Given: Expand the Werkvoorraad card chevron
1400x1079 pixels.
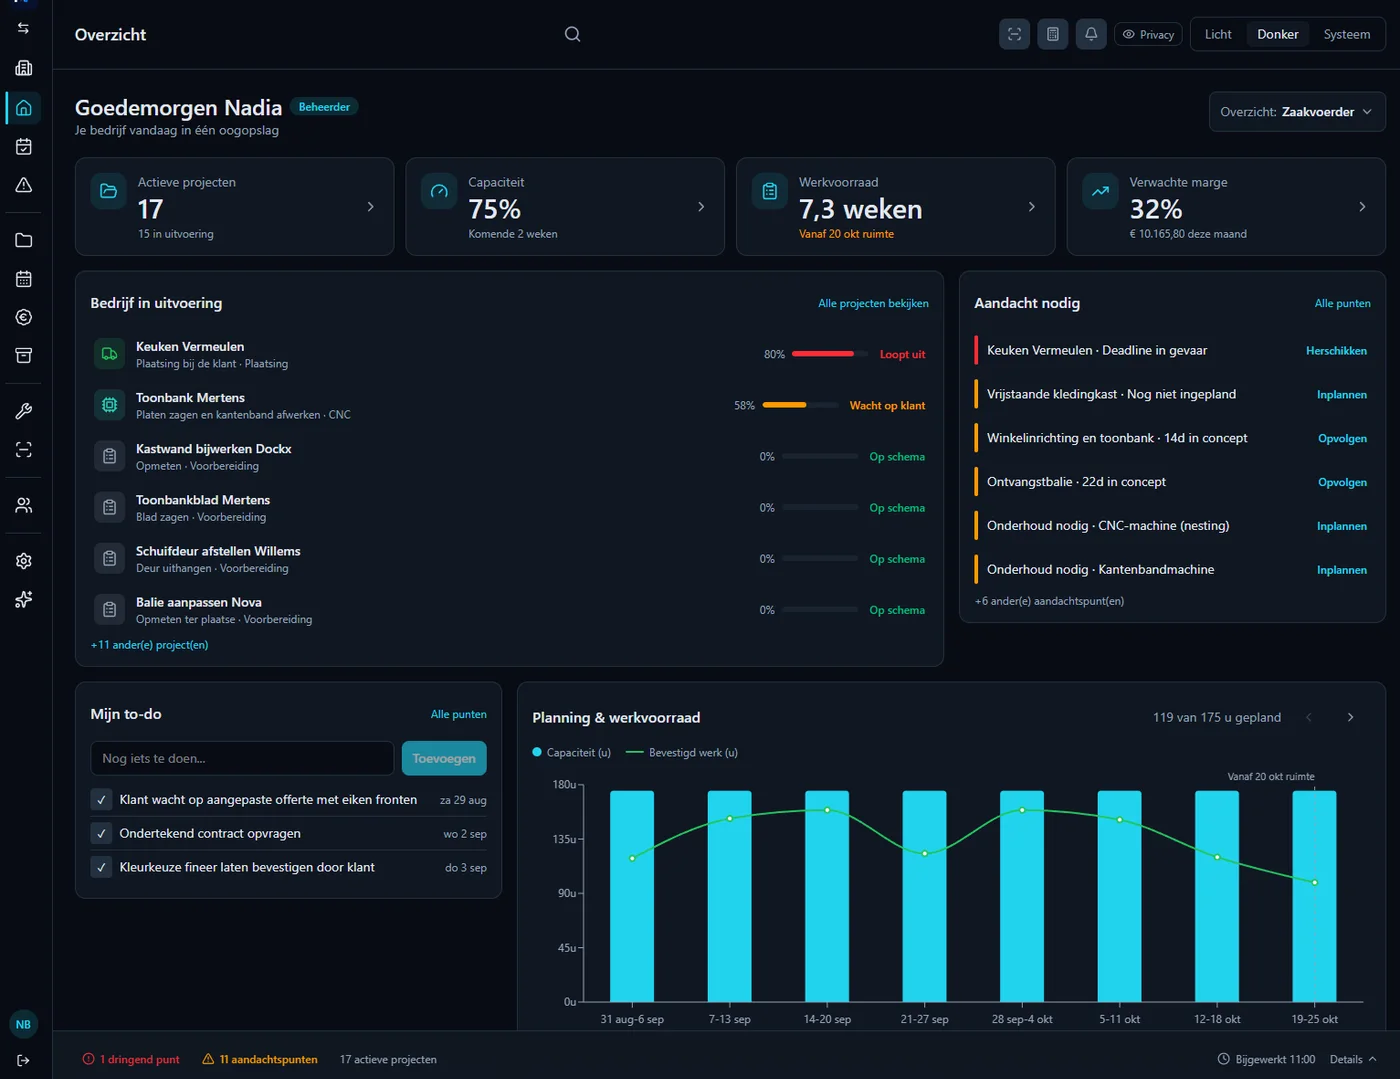Looking at the screenshot, I should coord(1032,207).
